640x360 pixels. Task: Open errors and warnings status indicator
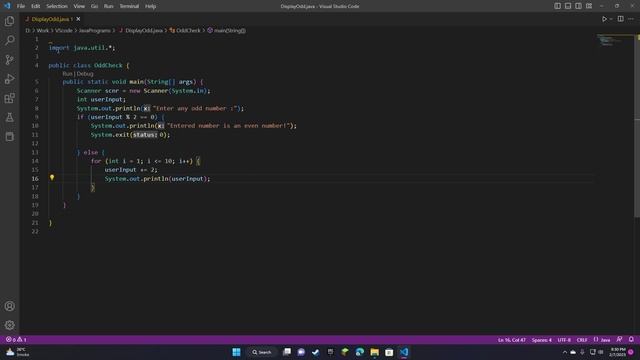(x=16, y=340)
